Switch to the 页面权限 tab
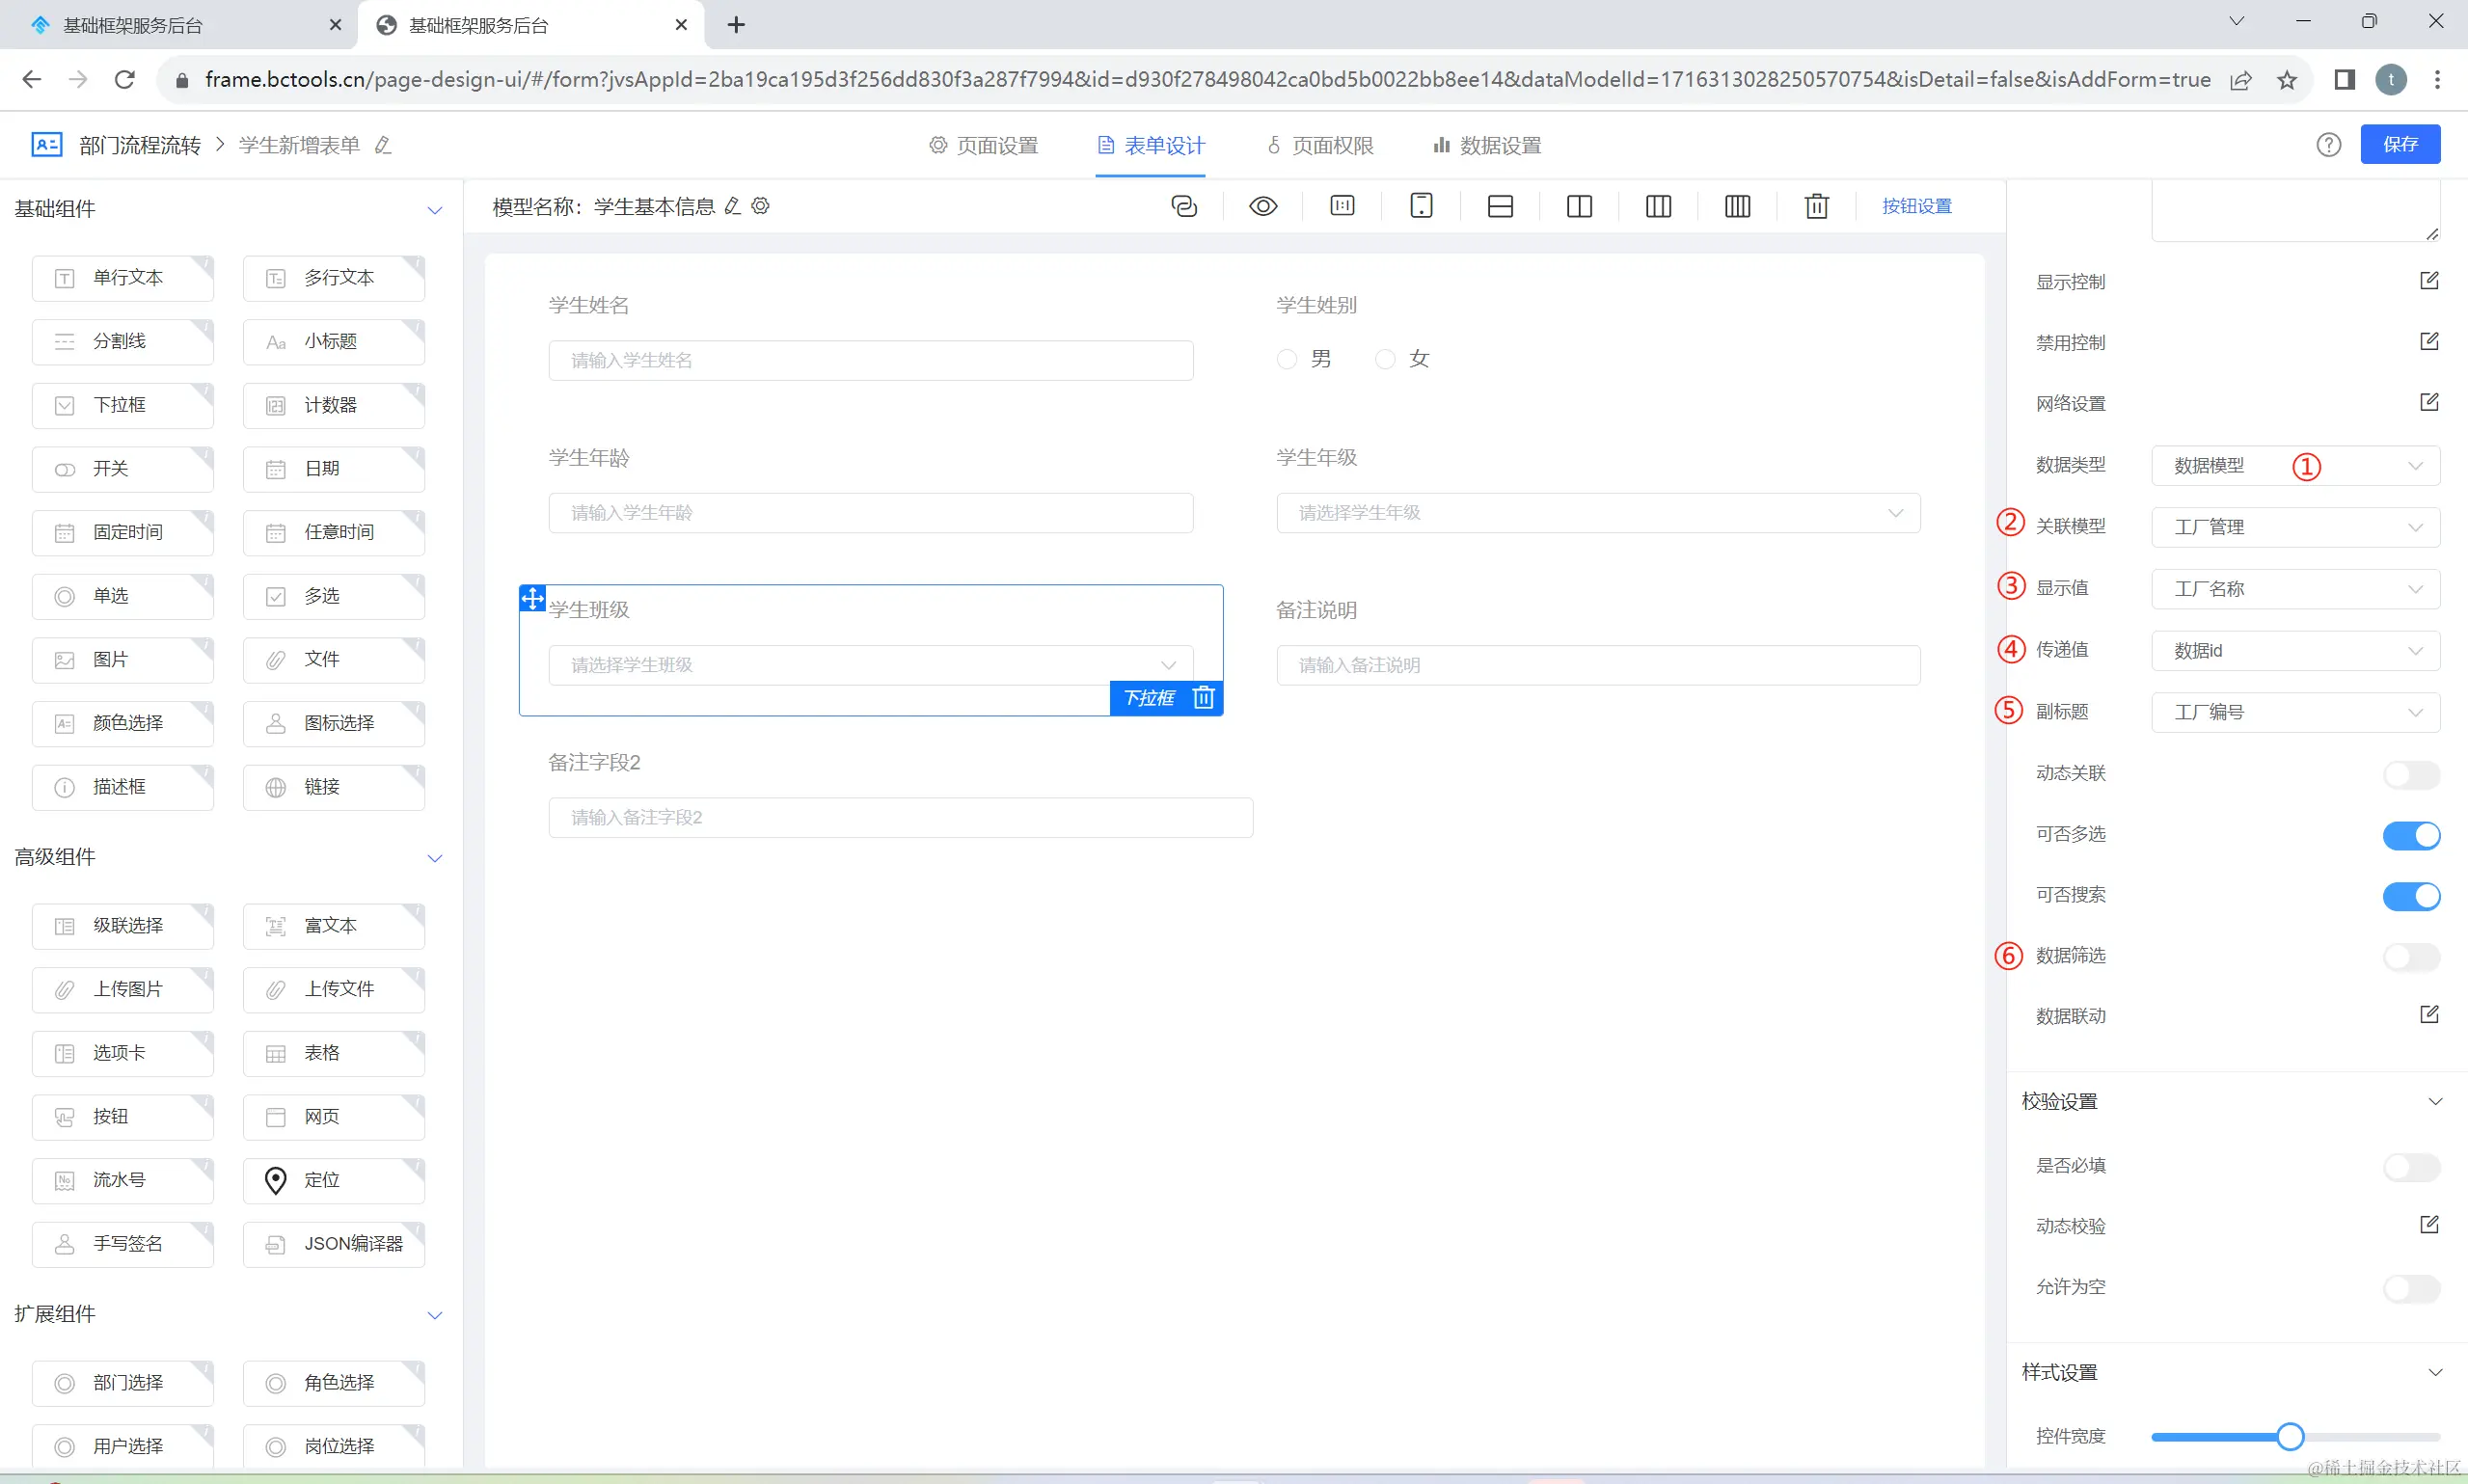This screenshot has width=2468, height=1484. 1320,146
